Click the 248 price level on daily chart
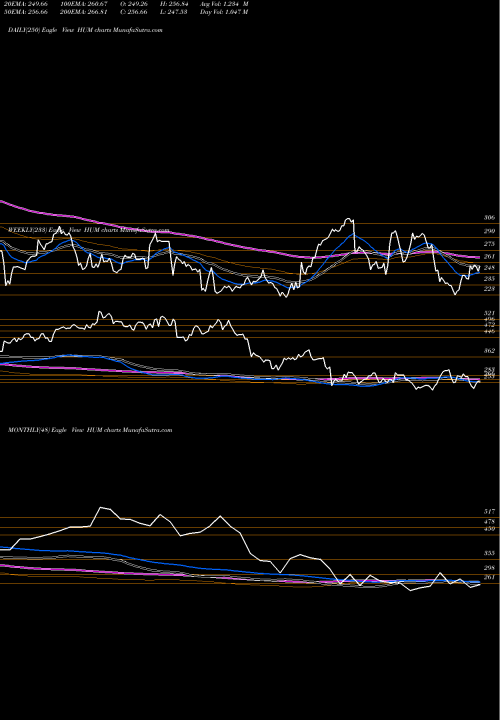 (x=489, y=268)
